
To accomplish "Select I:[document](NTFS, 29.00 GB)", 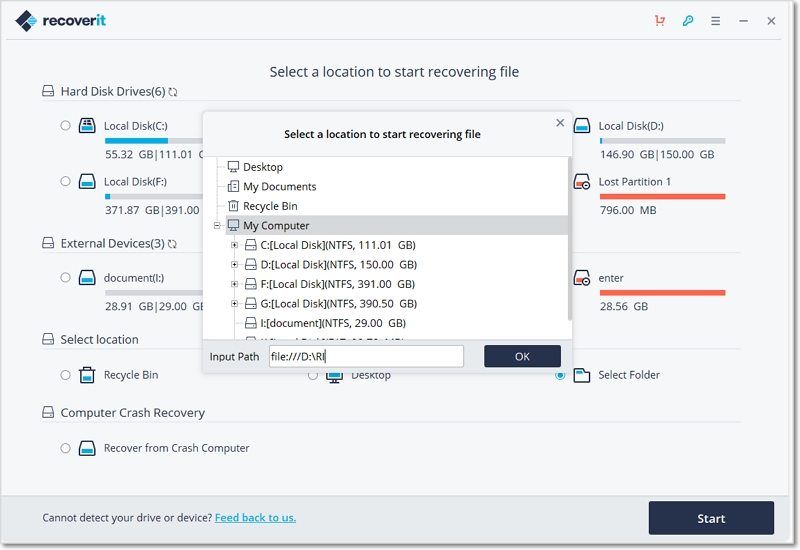I will (x=333, y=323).
